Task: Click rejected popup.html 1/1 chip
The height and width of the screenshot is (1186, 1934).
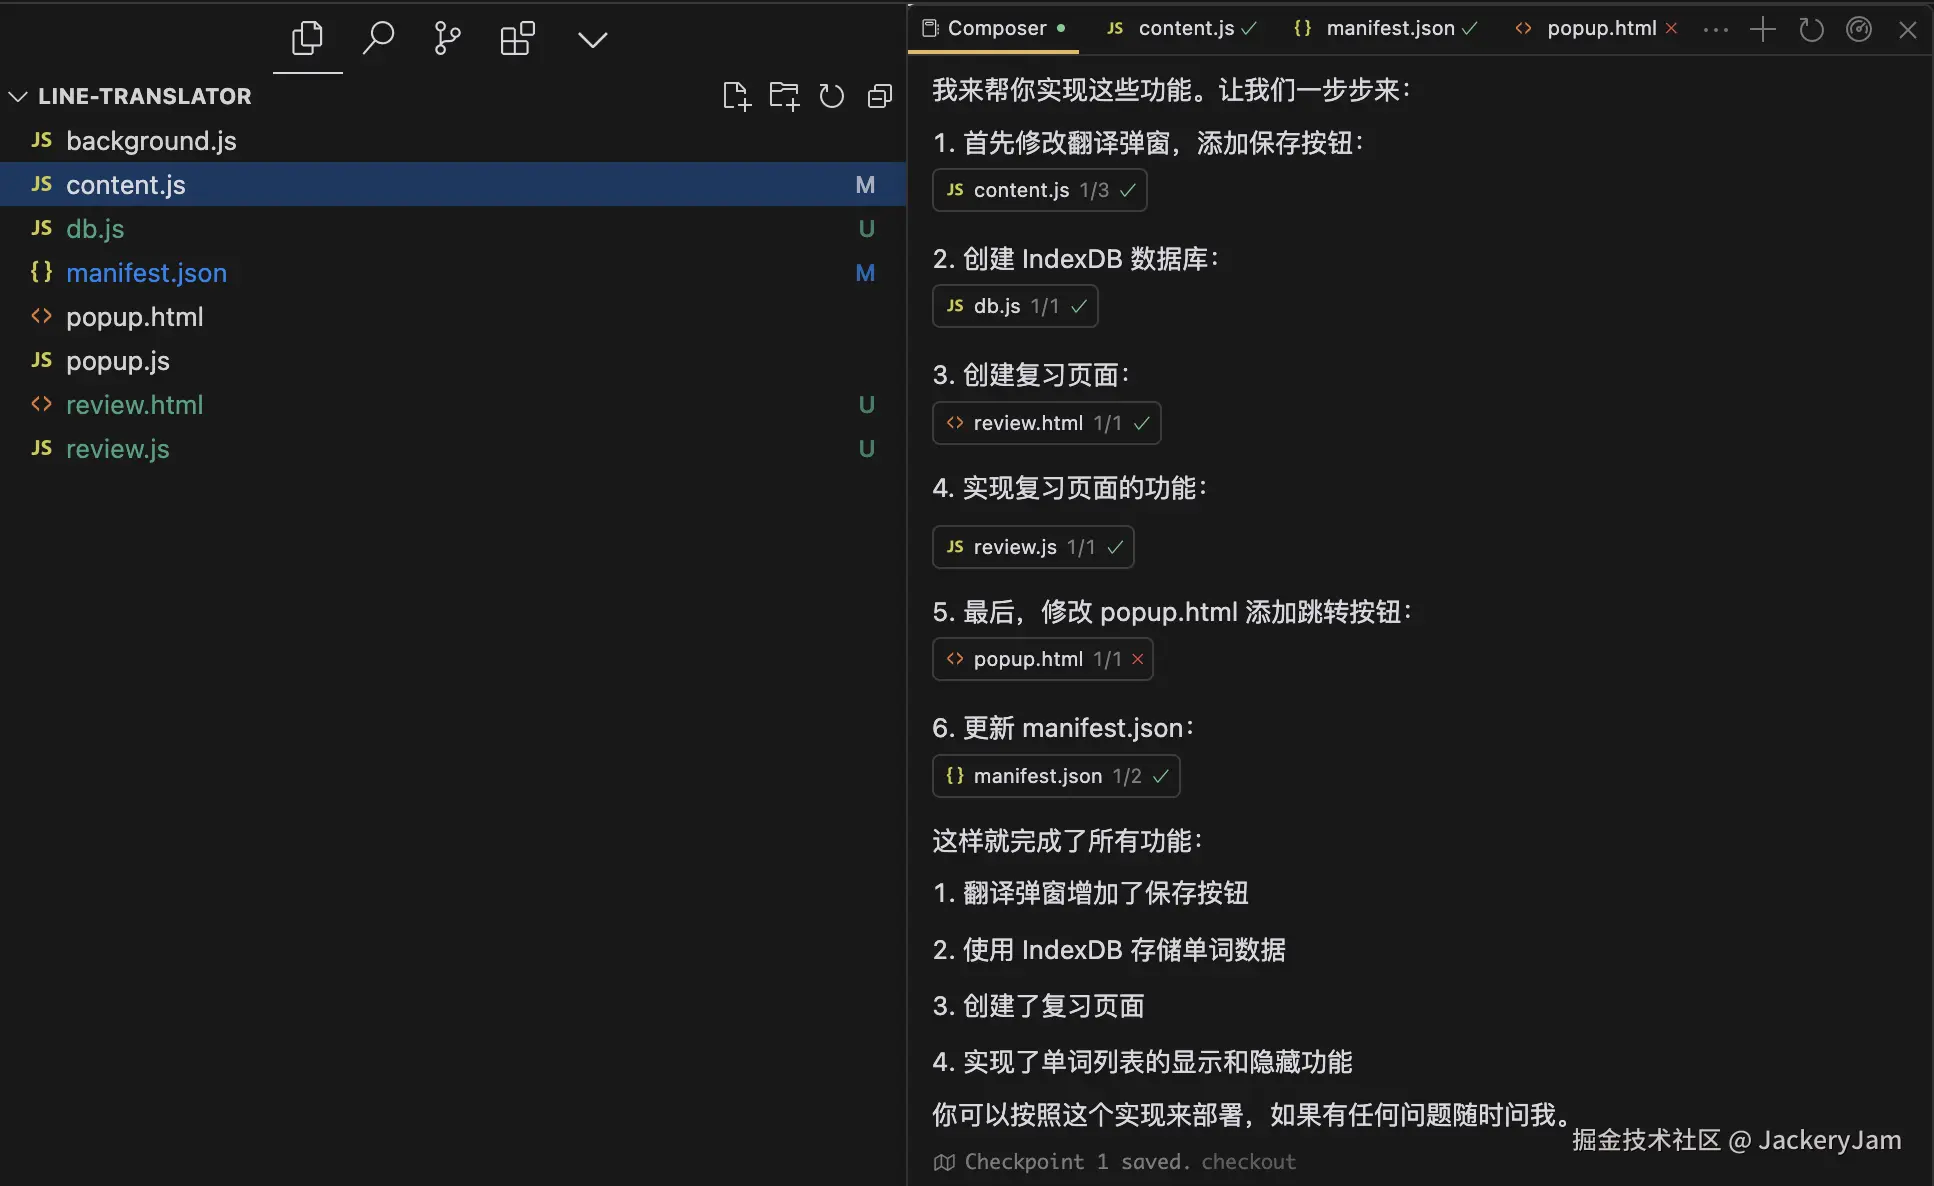Action: 1042,659
